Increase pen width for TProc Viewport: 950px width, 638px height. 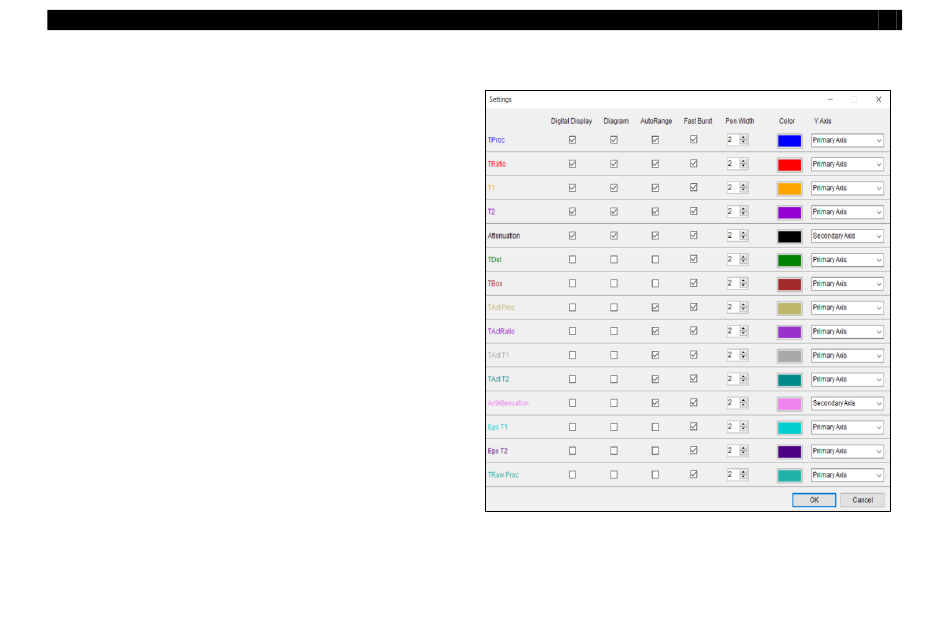(x=743, y=138)
